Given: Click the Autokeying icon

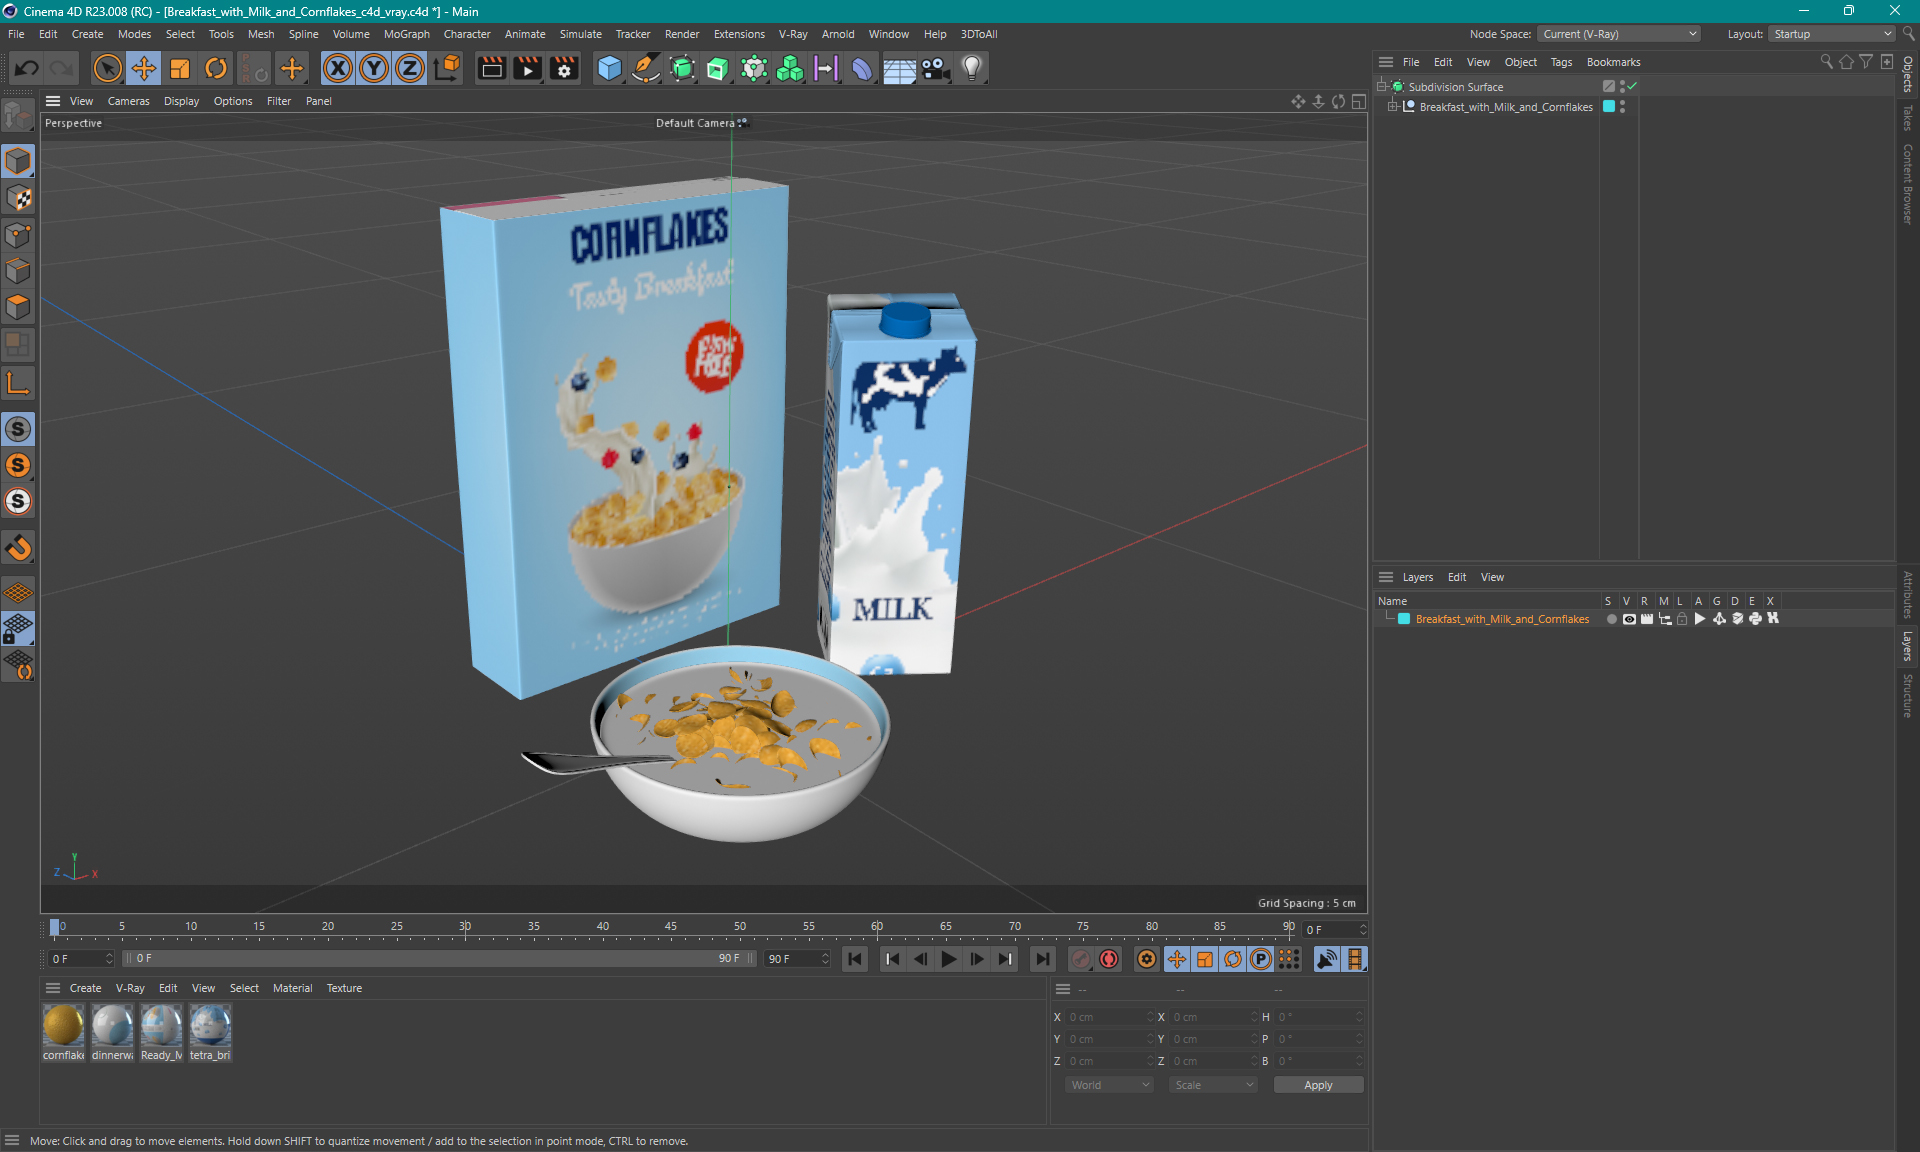Looking at the screenshot, I should tap(1109, 959).
